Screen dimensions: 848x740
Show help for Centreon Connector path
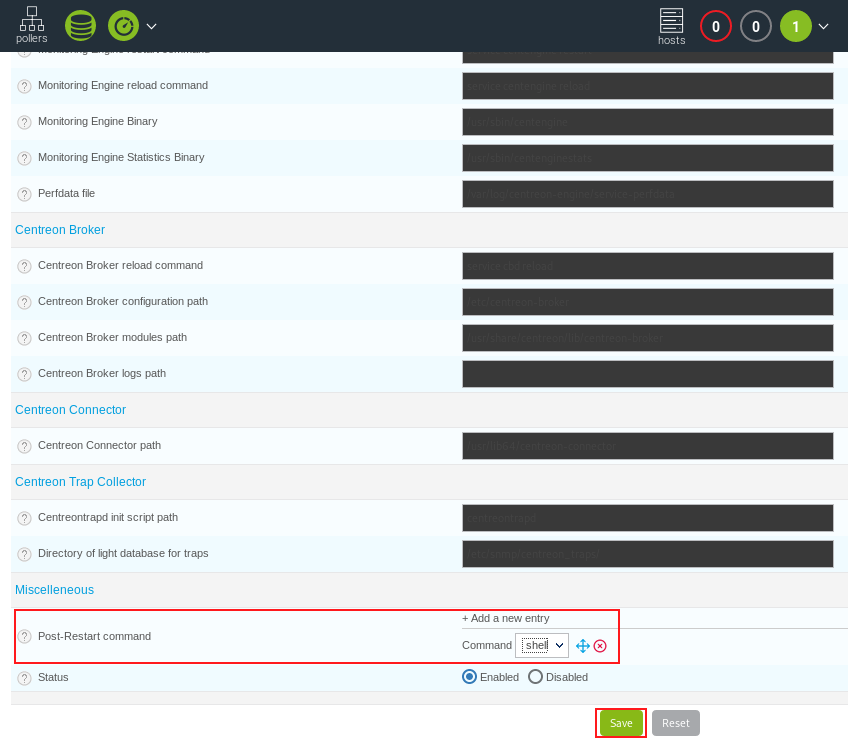[24, 446]
